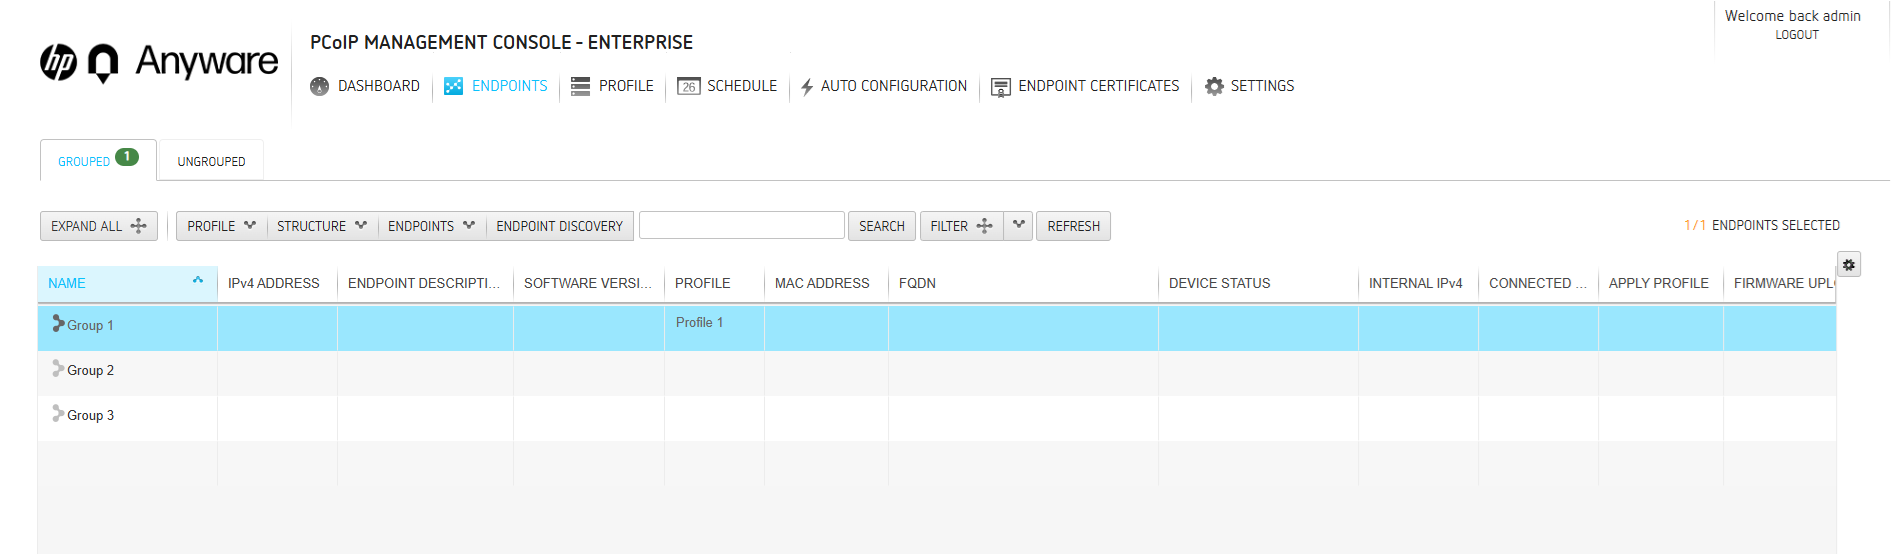This screenshot has width=1900, height=554.
Task: Click the Search button
Action: [x=882, y=226]
